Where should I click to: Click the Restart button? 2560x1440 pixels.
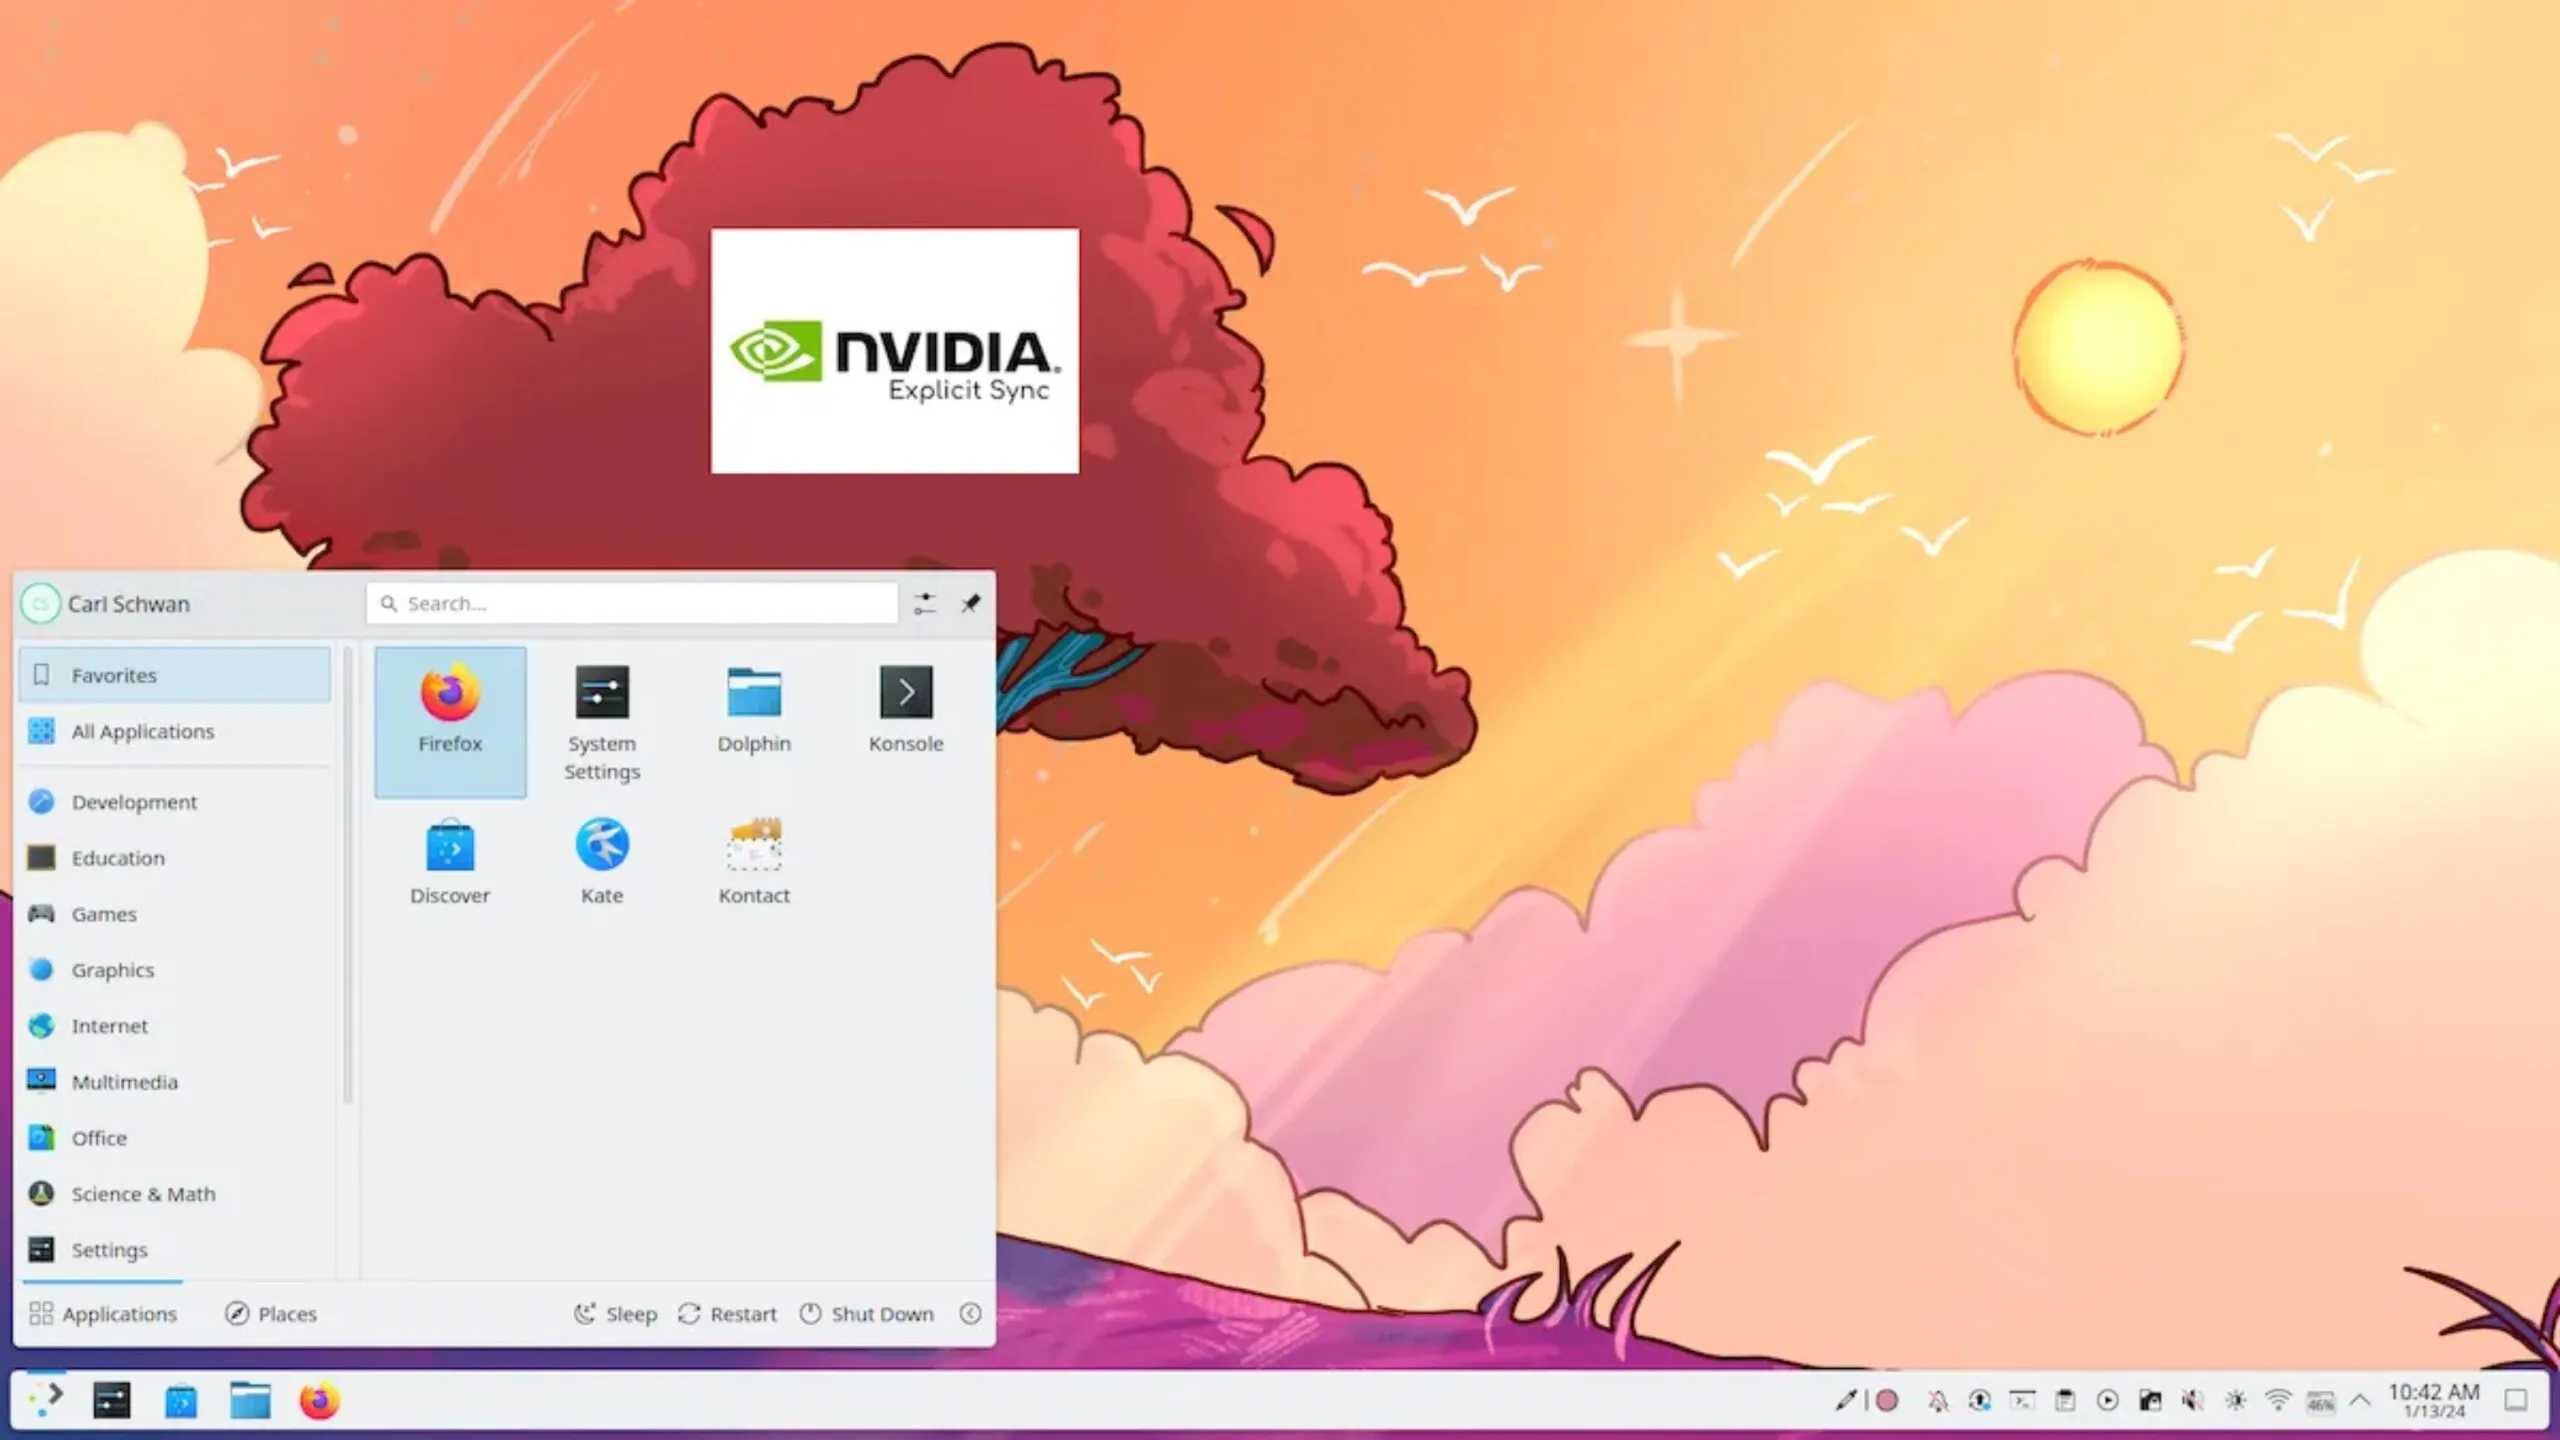[728, 1313]
